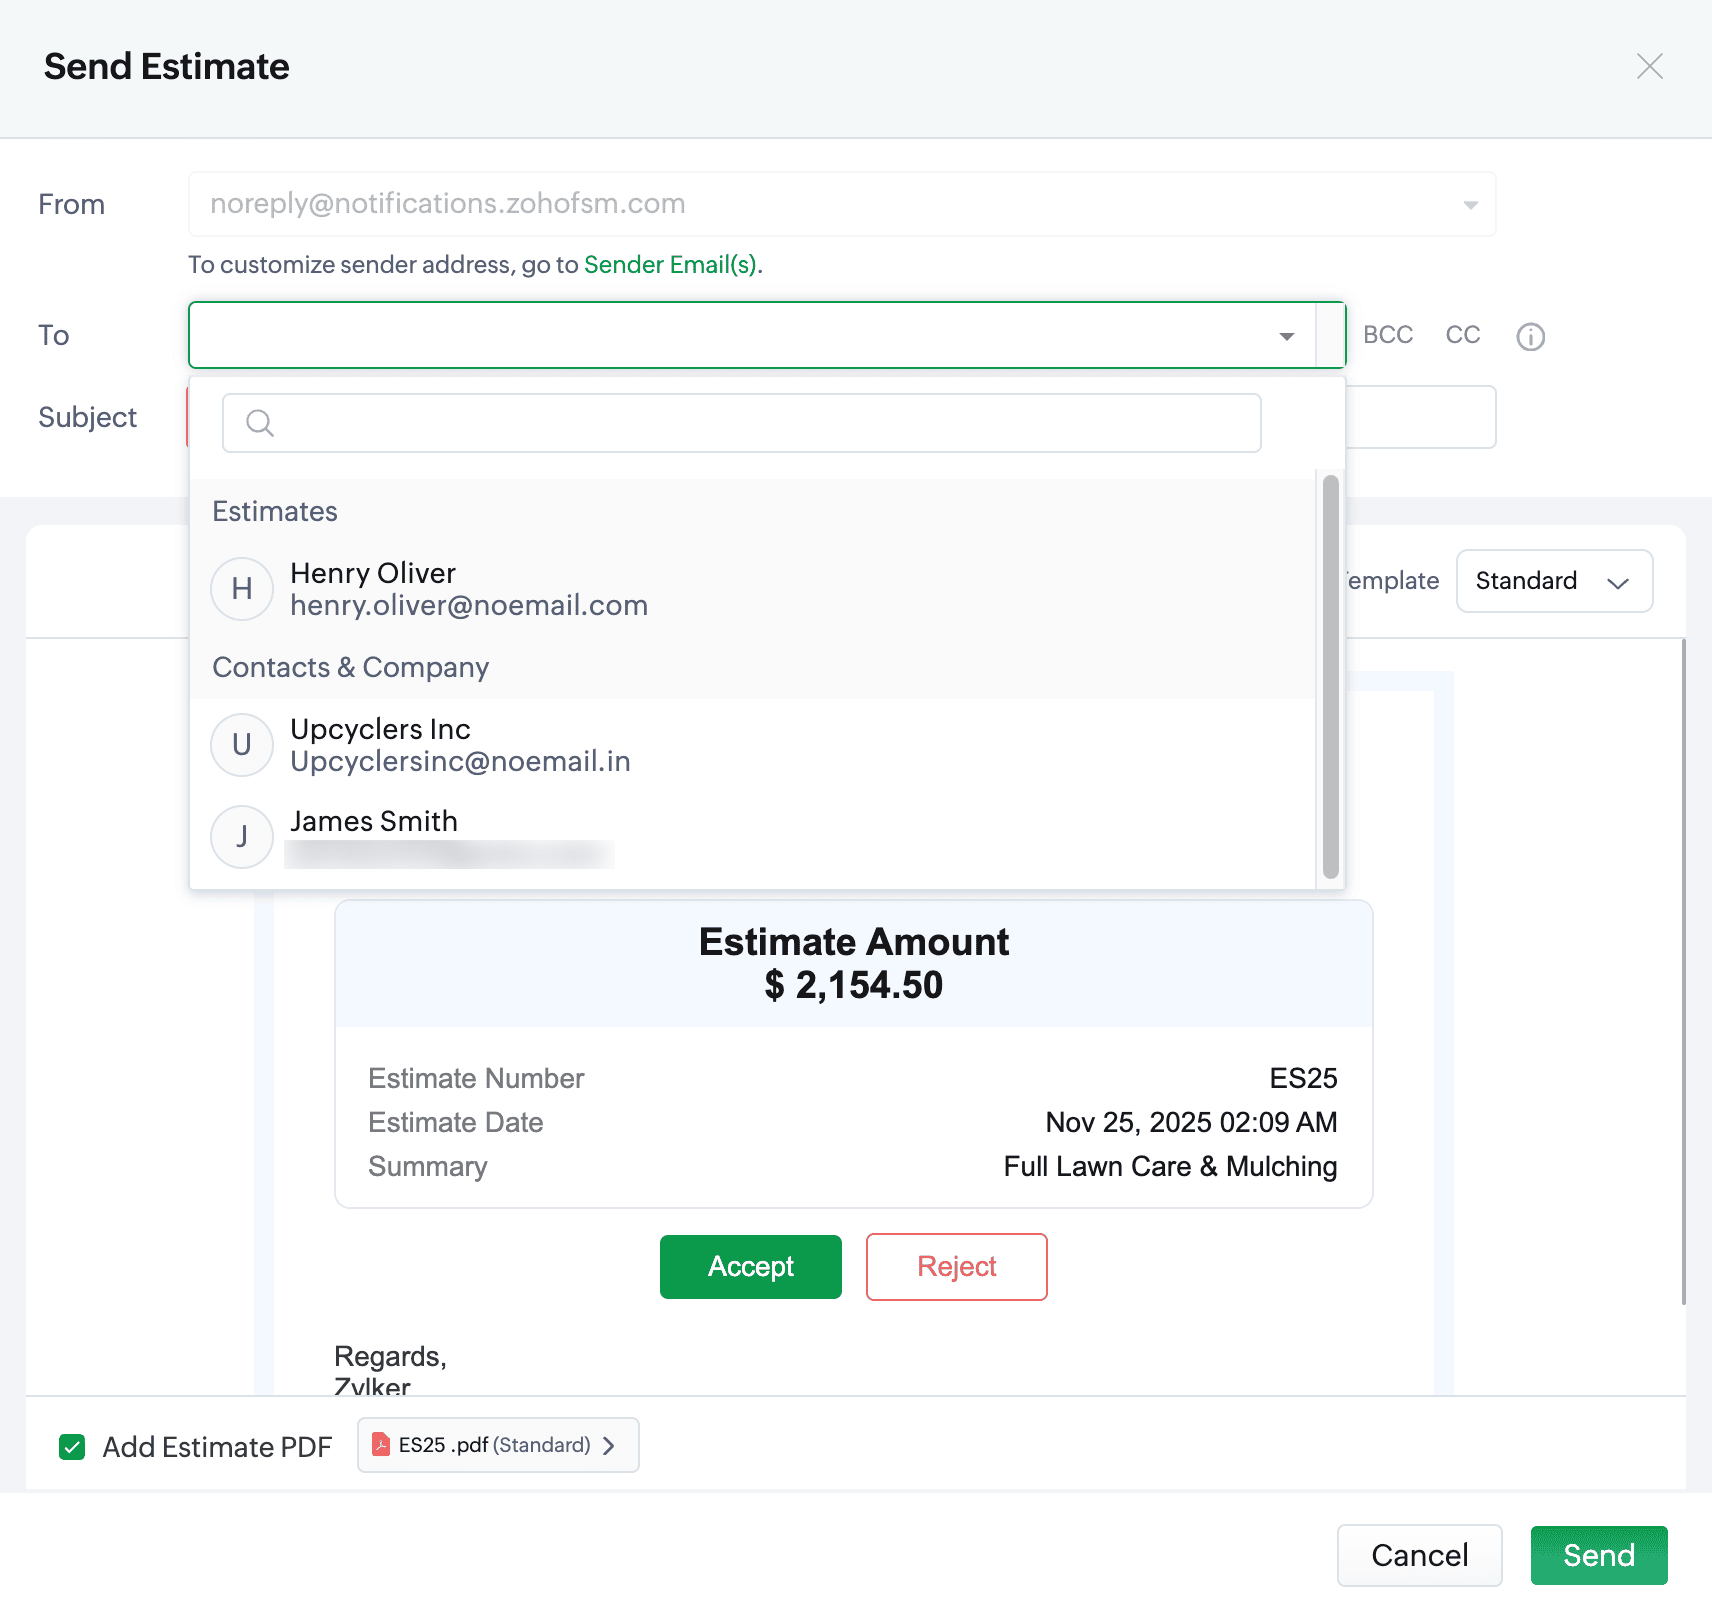This screenshot has width=1712, height=1612.
Task: Click Henry Oliver's H avatar icon
Action: (x=242, y=589)
